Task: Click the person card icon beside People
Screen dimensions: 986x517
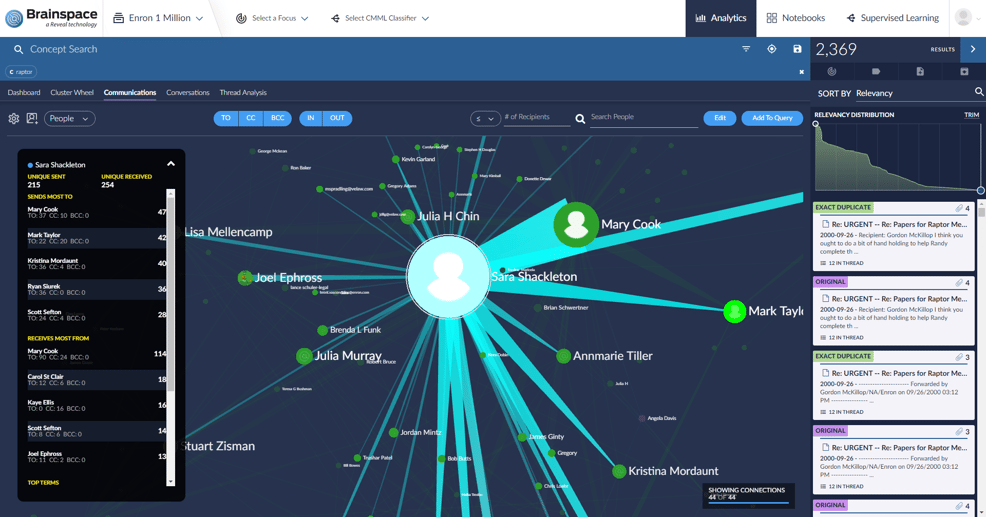Action: point(32,118)
